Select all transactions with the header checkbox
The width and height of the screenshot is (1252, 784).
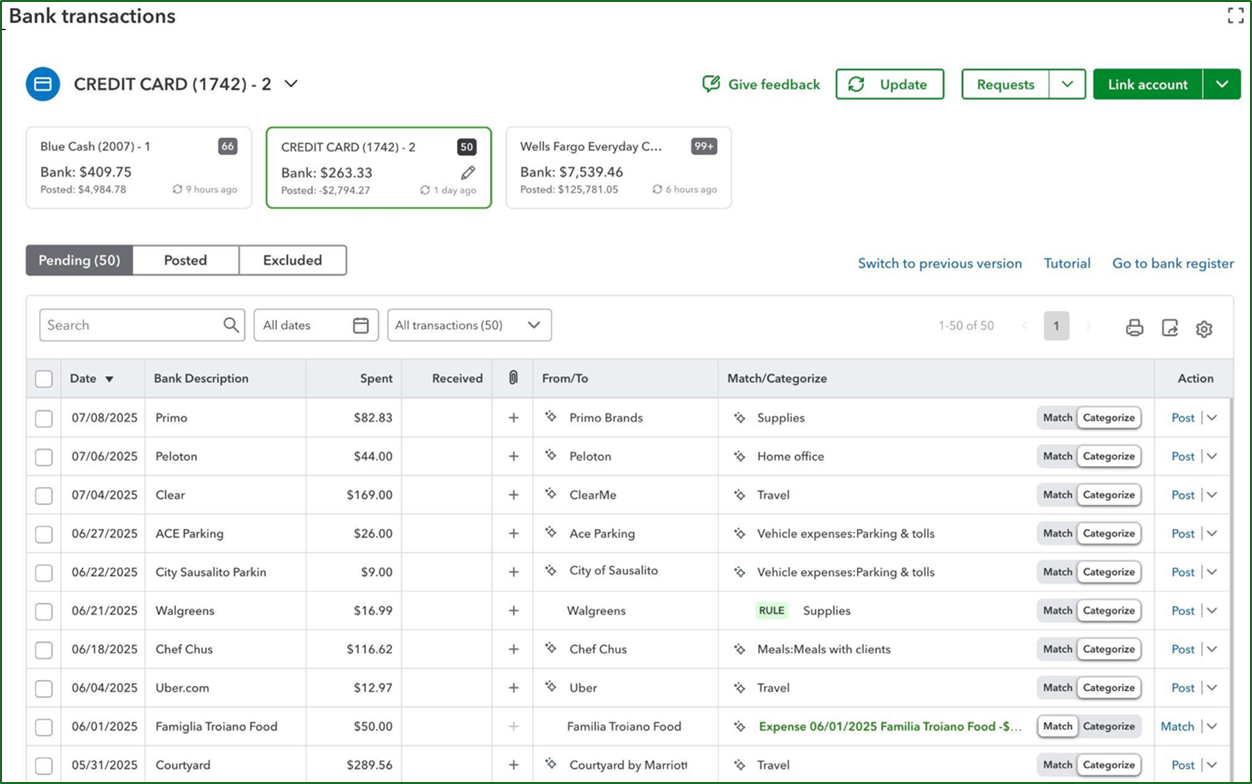[43, 378]
